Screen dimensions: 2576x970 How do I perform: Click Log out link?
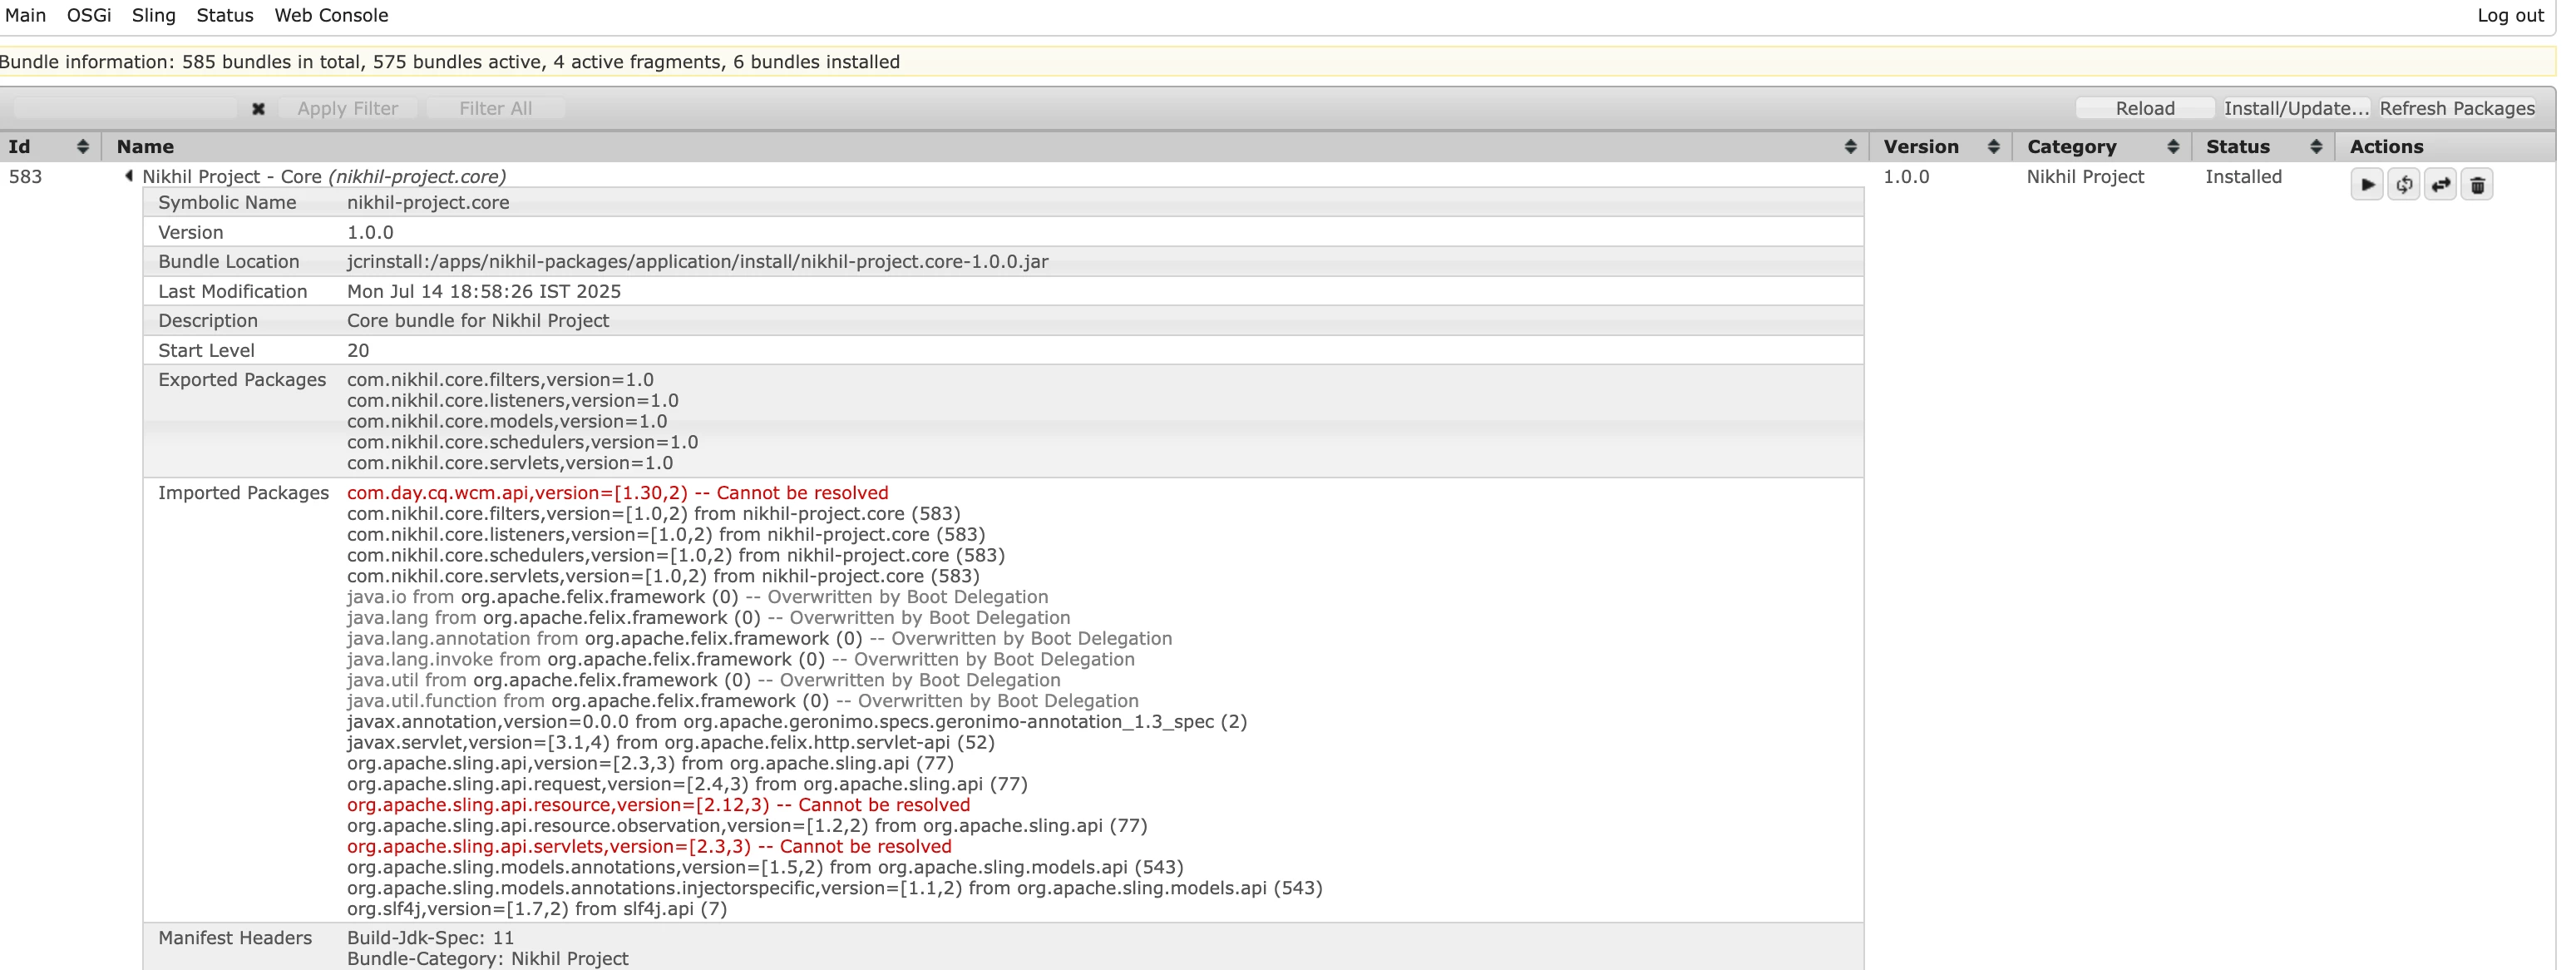point(2509,16)
